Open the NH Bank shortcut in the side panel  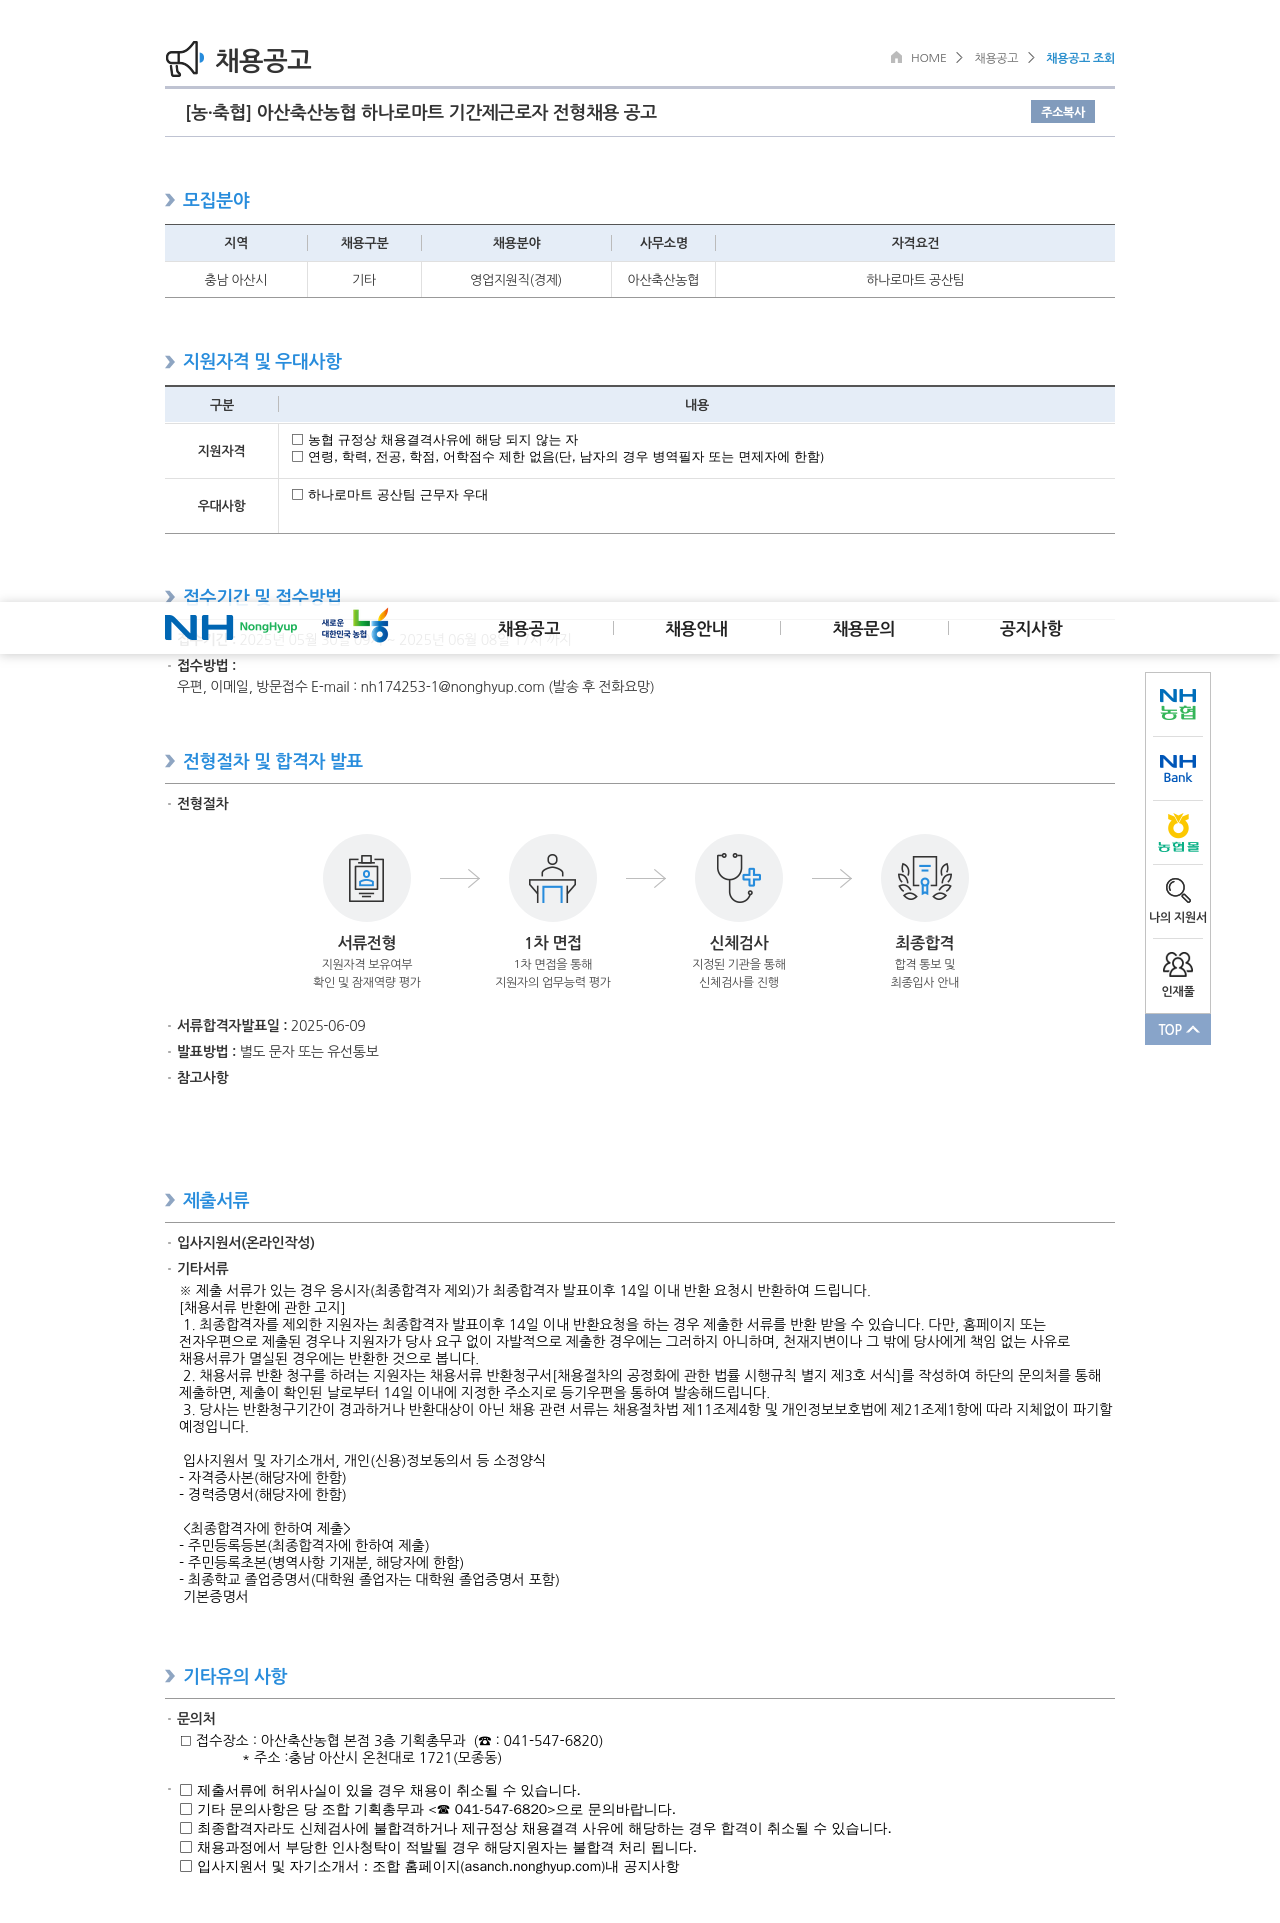[1178, 768]
